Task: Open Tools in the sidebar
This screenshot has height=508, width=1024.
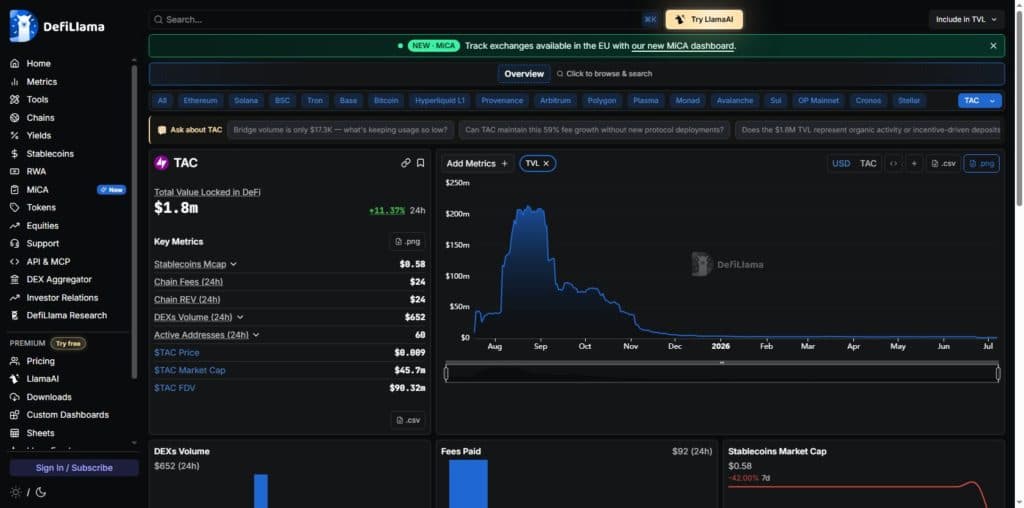Action: tap(37, 99)
